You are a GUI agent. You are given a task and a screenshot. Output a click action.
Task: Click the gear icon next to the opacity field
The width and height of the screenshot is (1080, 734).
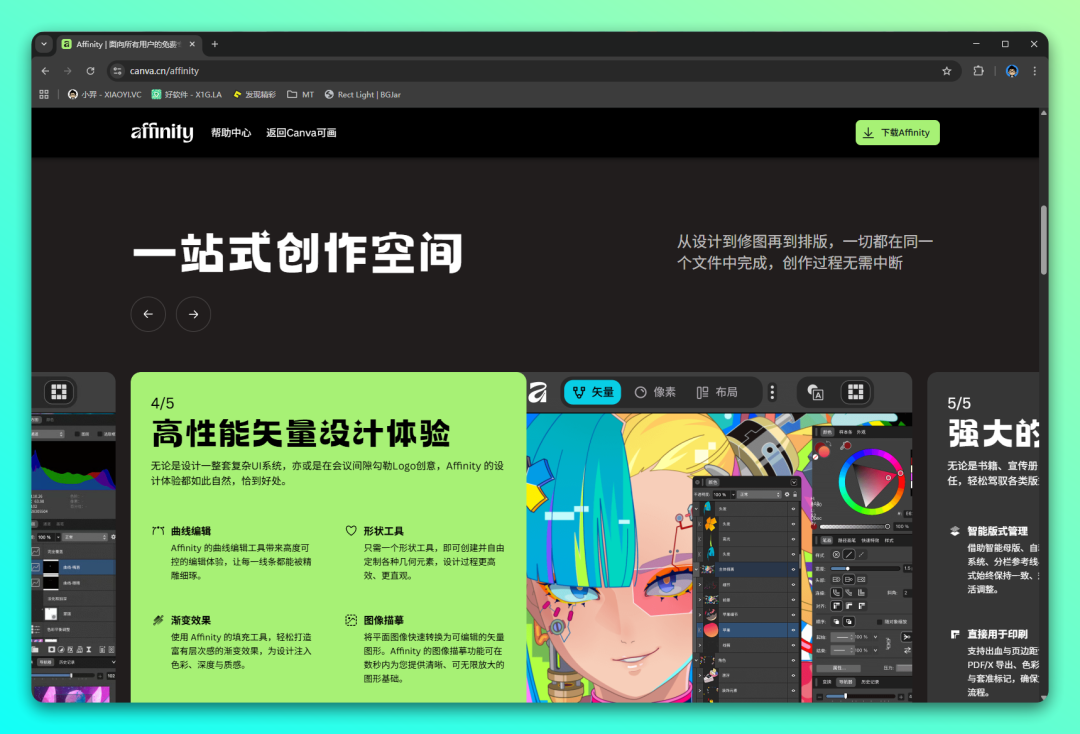click(x=785, y=493)
